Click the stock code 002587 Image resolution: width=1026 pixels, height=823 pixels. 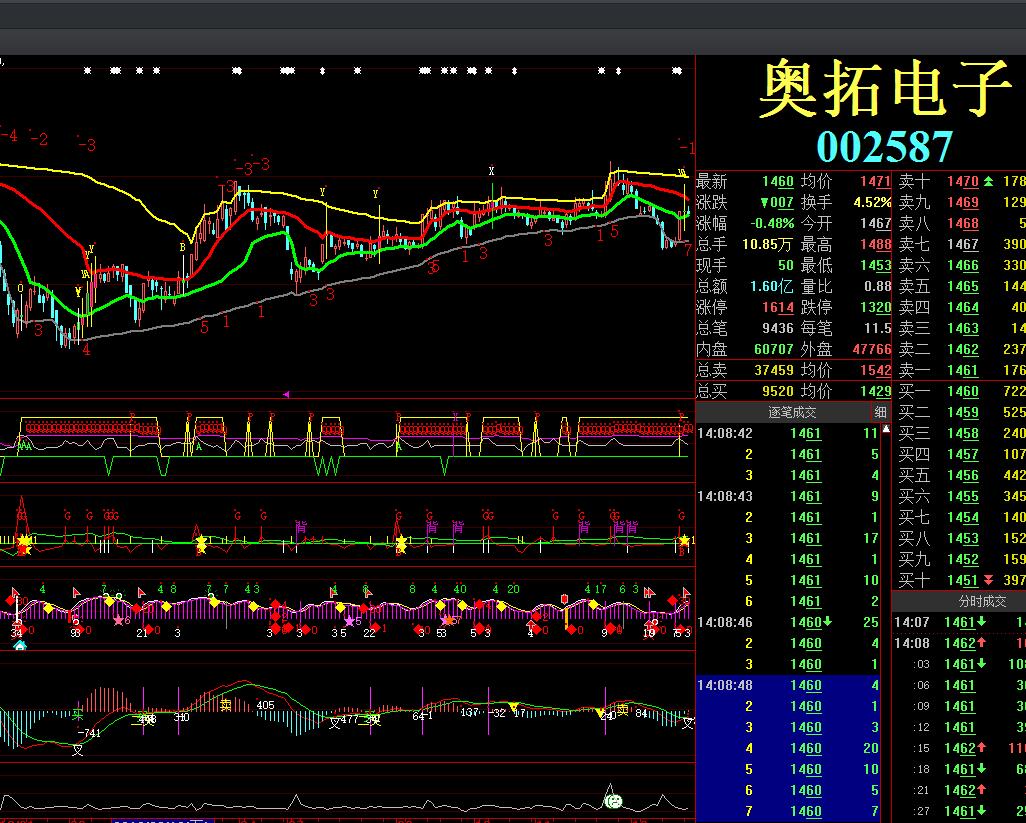point(884,147)
